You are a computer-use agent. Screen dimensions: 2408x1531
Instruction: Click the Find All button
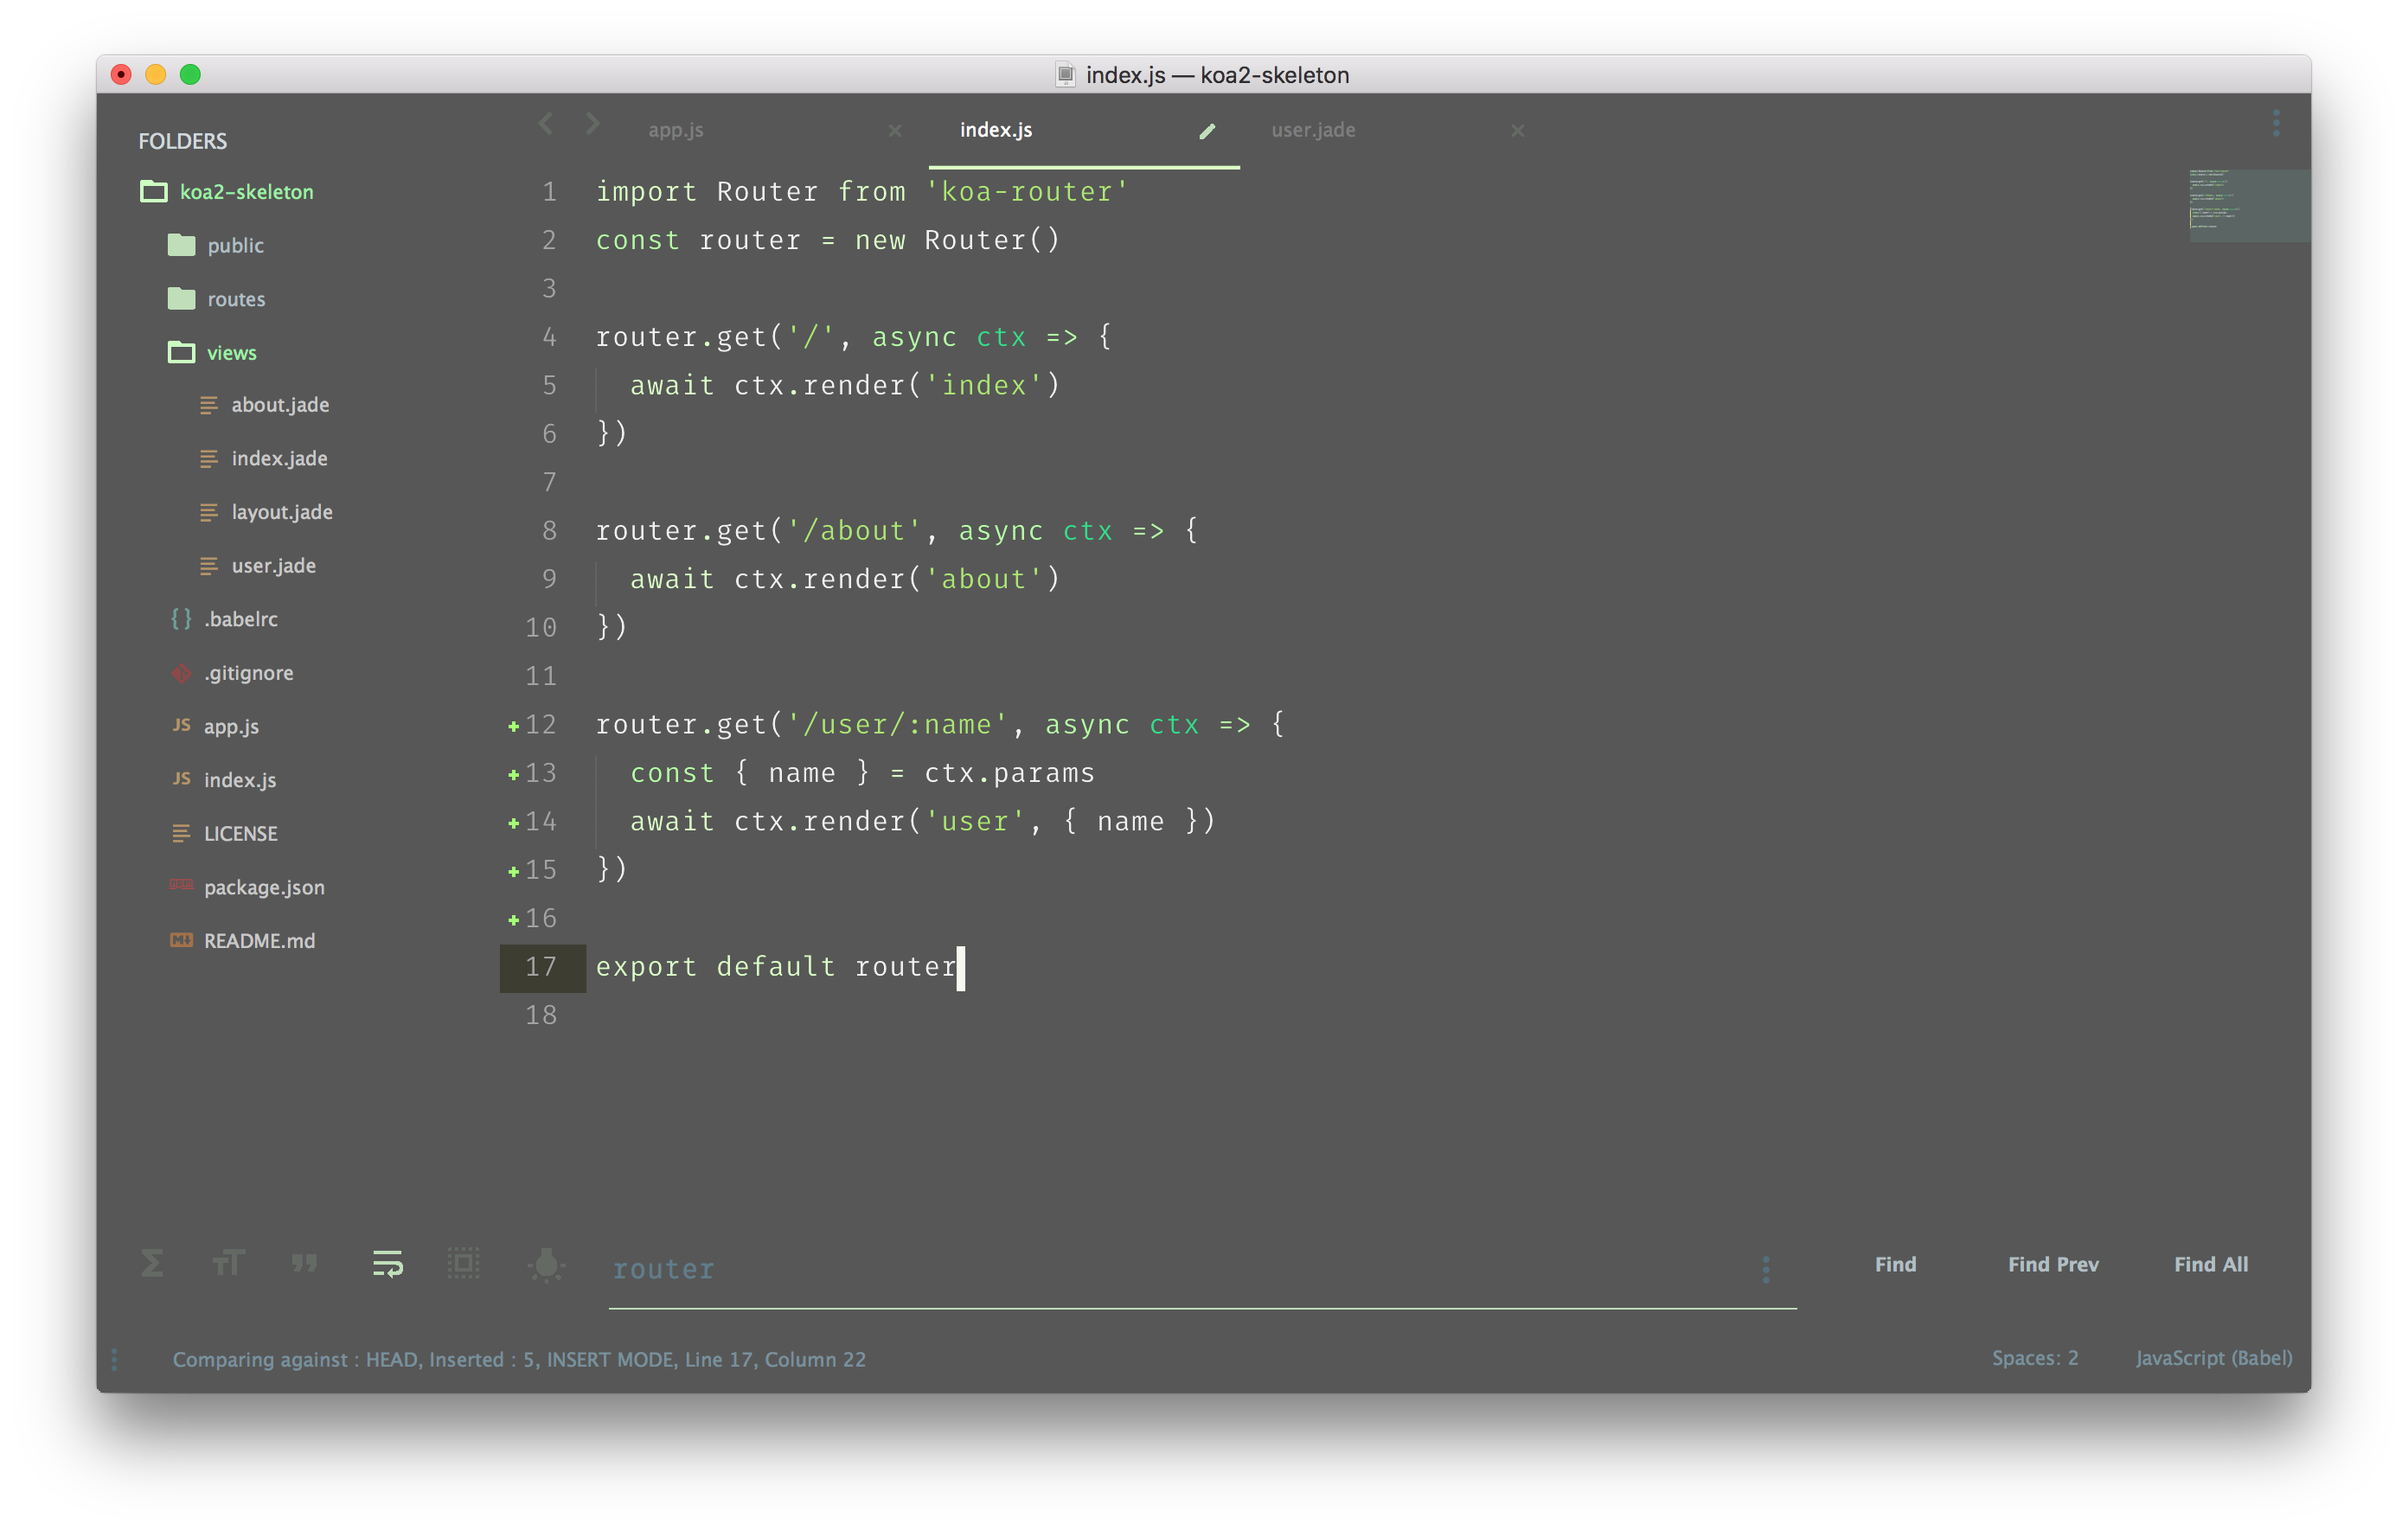pyautogui.click(x=2210, y=1264)
